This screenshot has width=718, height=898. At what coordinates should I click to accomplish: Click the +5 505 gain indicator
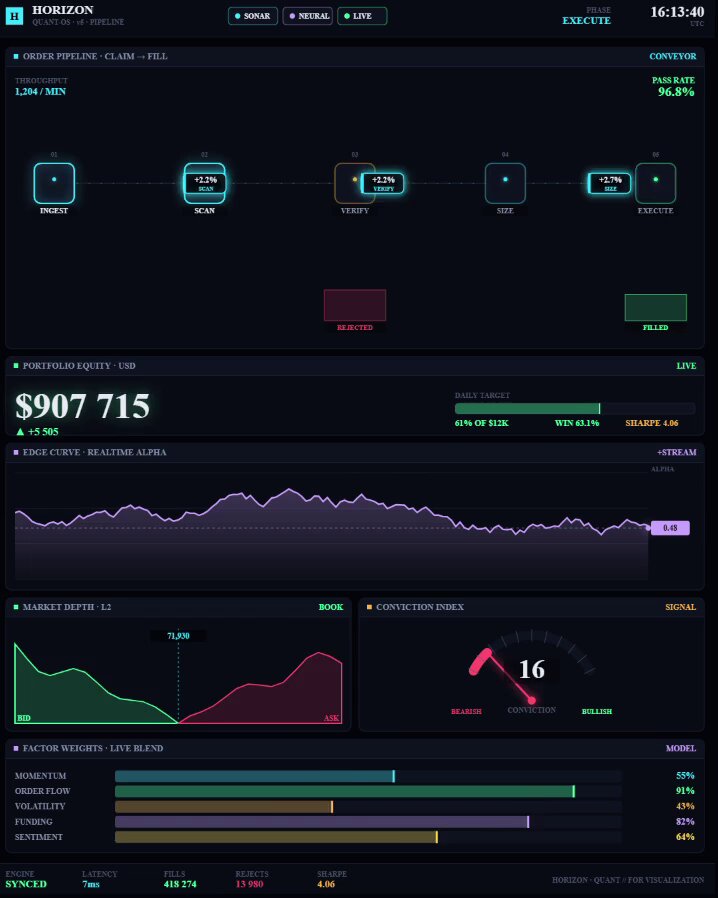(x=37, y=432)
